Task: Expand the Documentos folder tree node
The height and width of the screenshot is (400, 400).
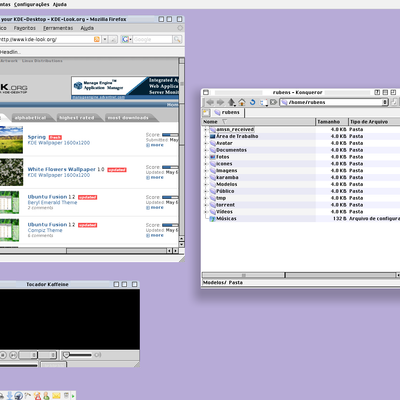Action: tap(206, 150)
